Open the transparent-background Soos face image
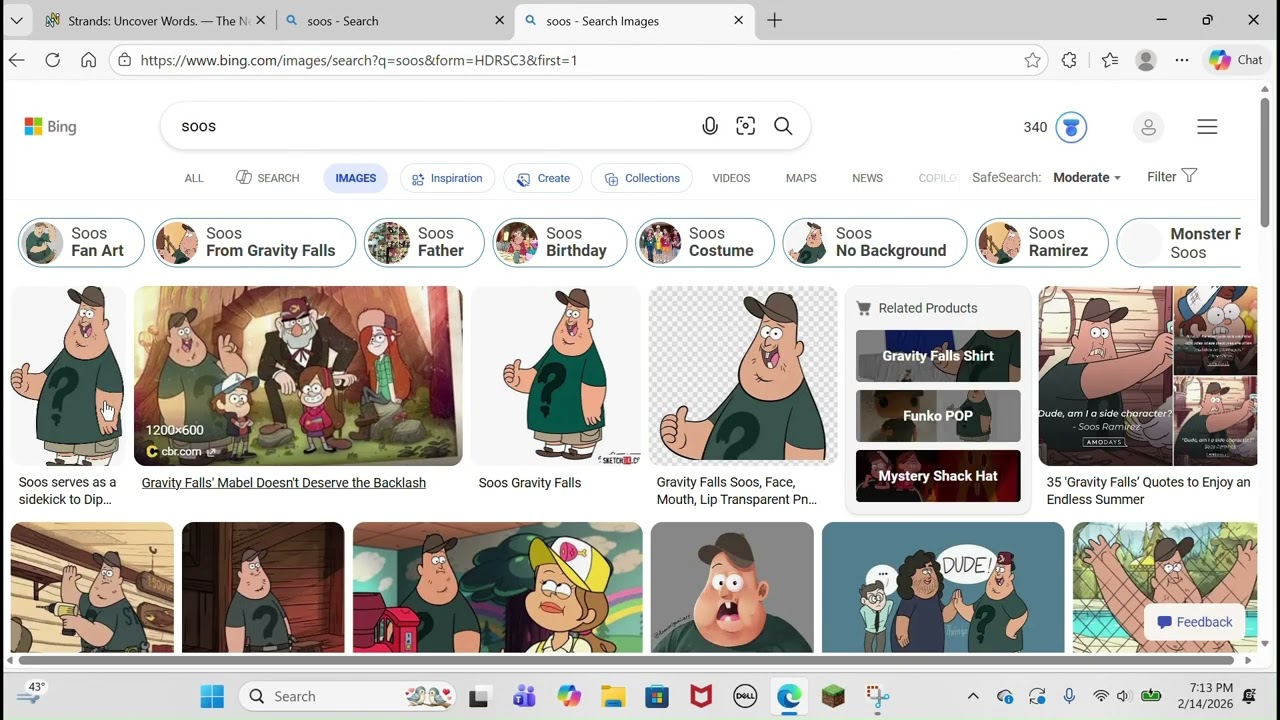The image size is (1280, 720). pos(743,376)
